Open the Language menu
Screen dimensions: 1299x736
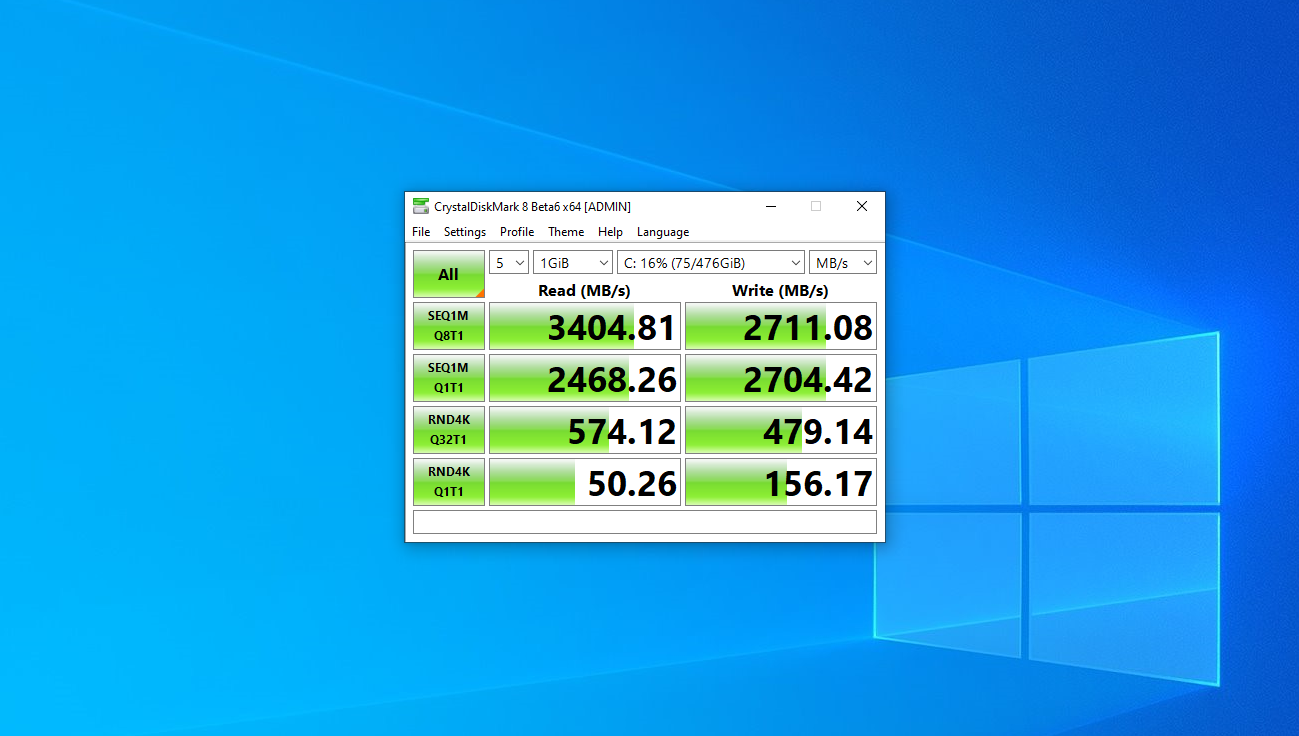[663, 232]
